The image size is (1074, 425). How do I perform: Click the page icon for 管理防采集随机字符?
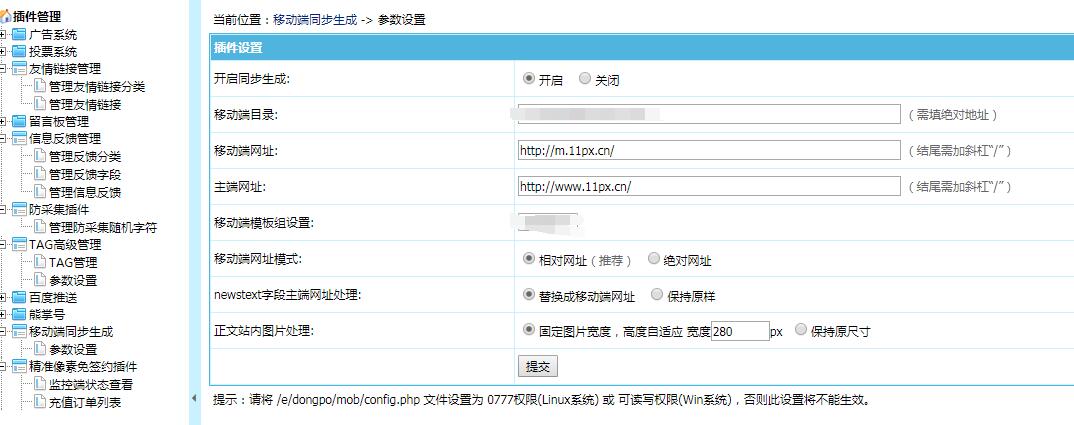[40, 227]
